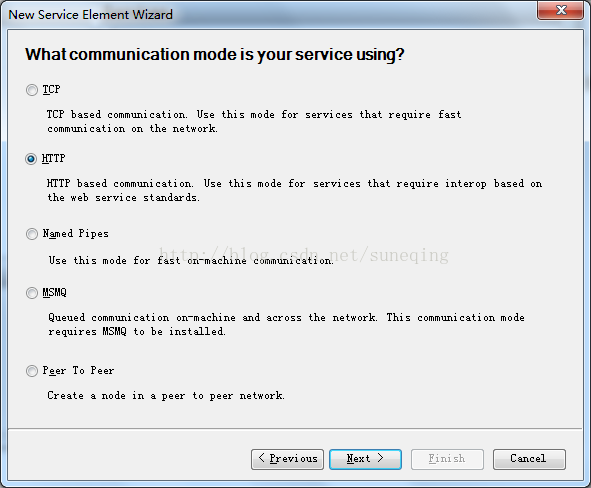Image resolution: width=591 pixels, height=488 pixels.
Task: Click the MSMQ label text
Action: pyautogui.click(x=55, y=292)
